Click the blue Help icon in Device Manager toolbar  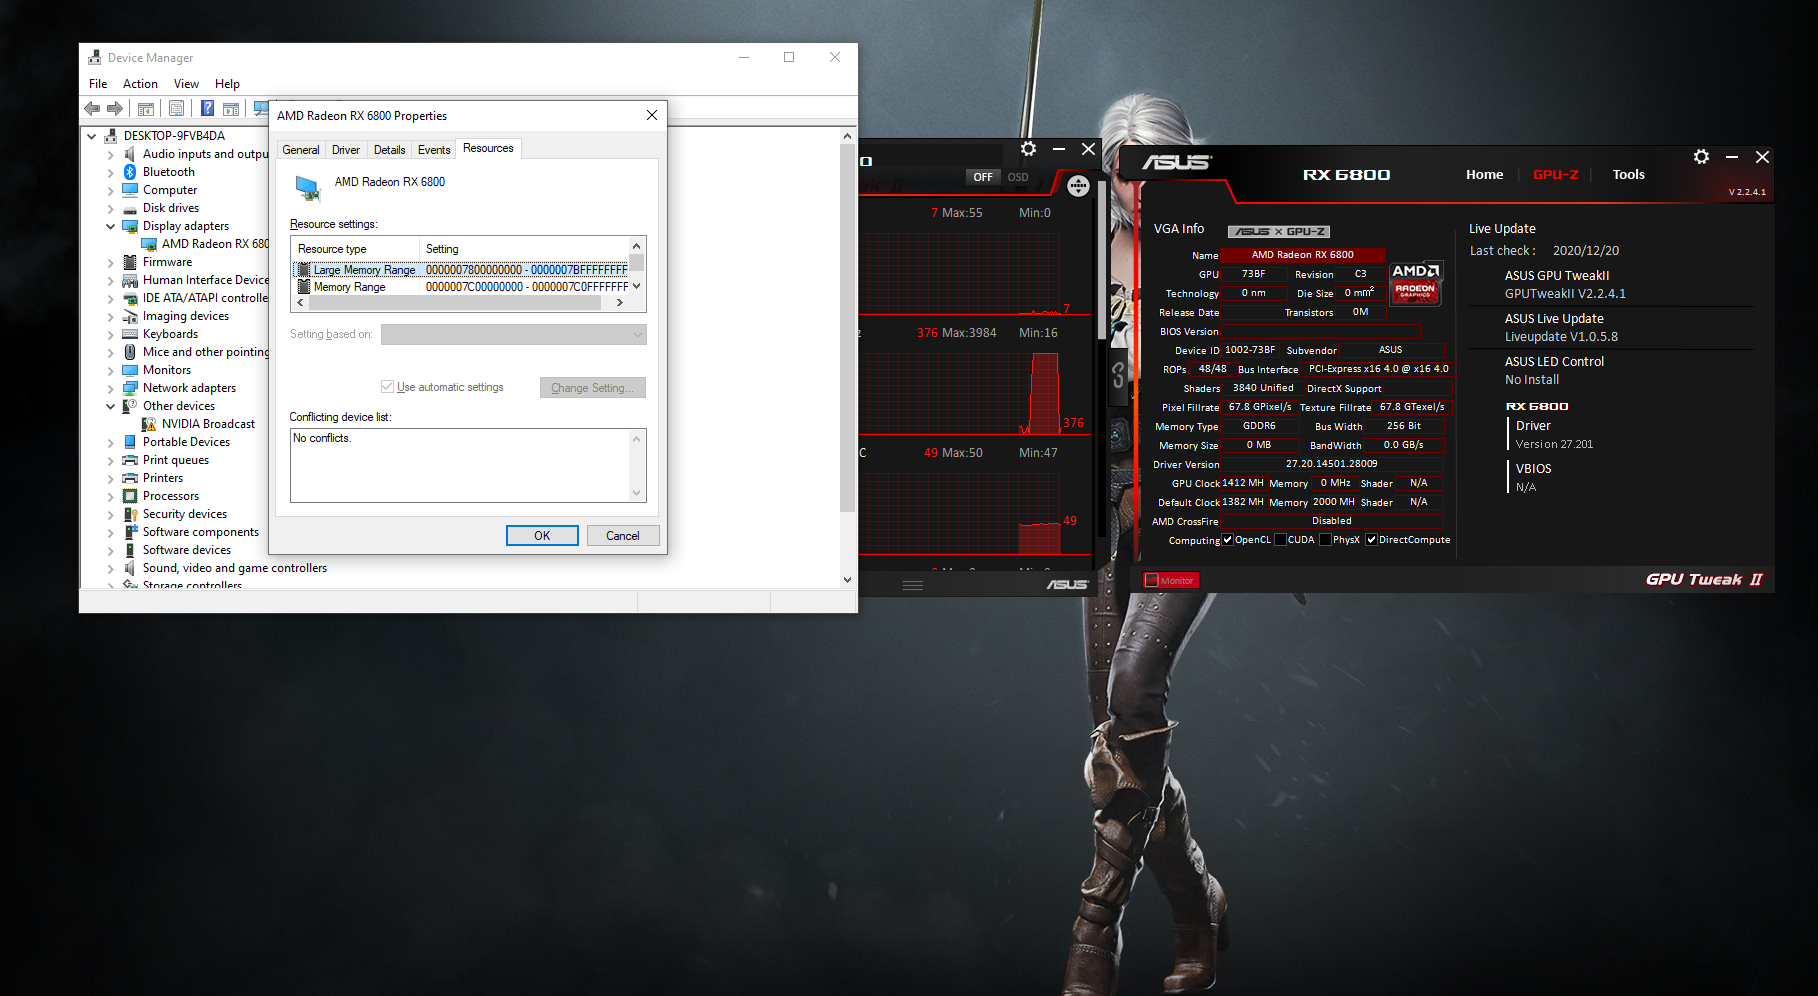(207, 108)
